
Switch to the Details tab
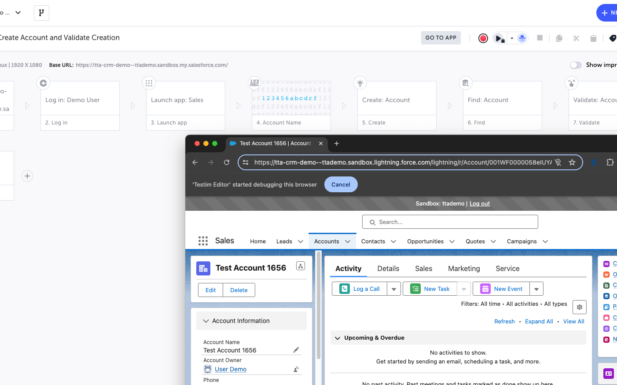[x=388, y=268]
